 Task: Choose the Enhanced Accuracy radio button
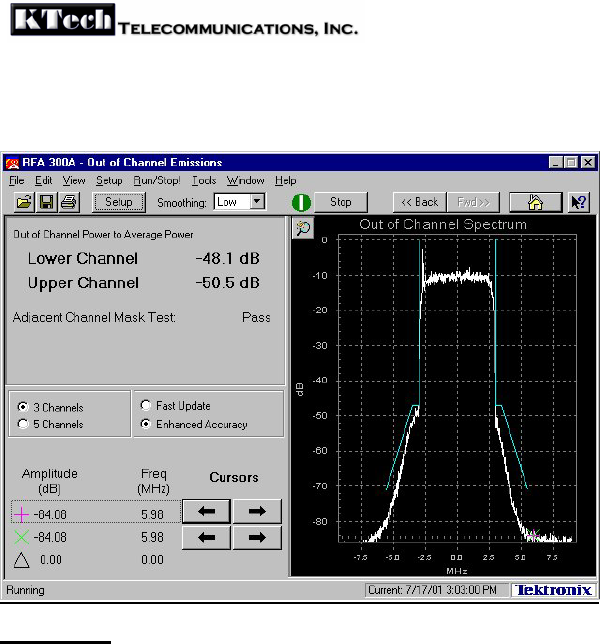(146, 424)
